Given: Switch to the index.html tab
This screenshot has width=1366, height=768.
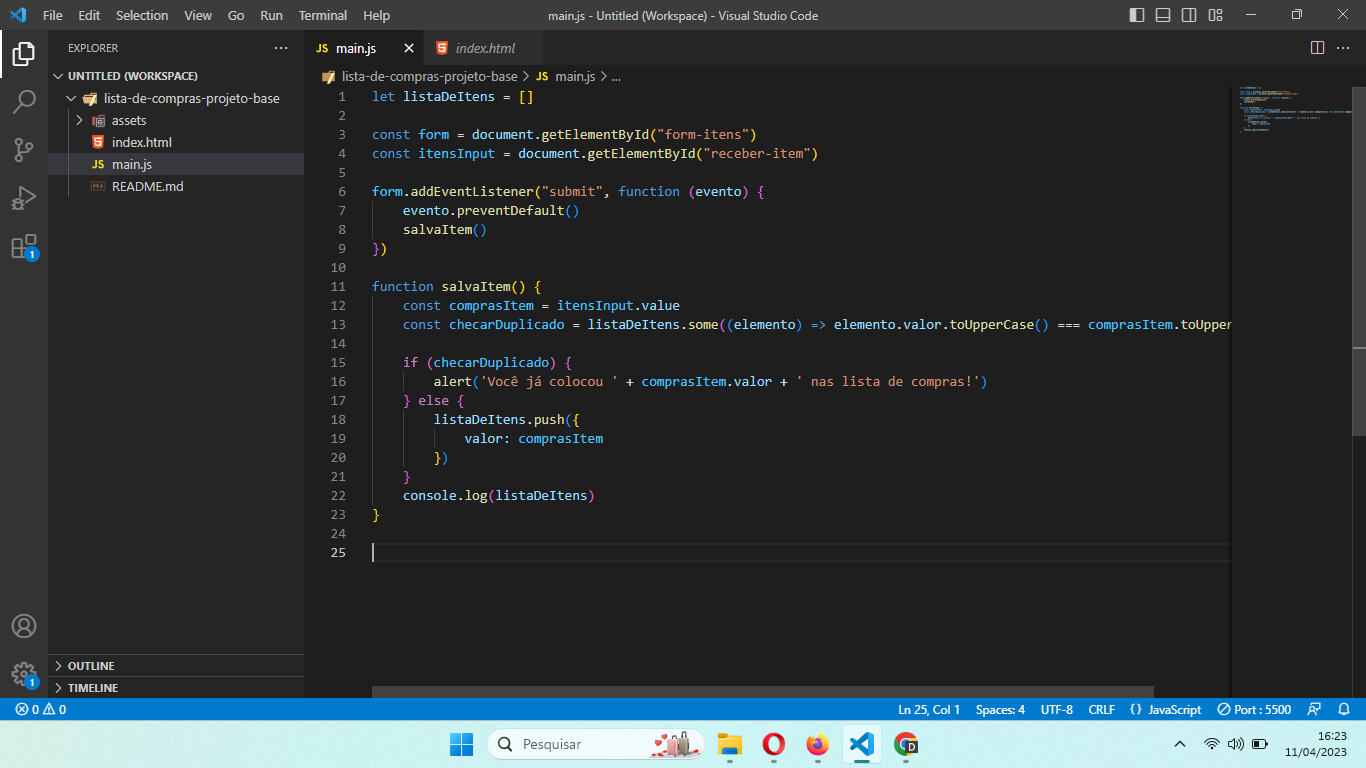Looking at the screenshot, I should (x=485, y=48).
